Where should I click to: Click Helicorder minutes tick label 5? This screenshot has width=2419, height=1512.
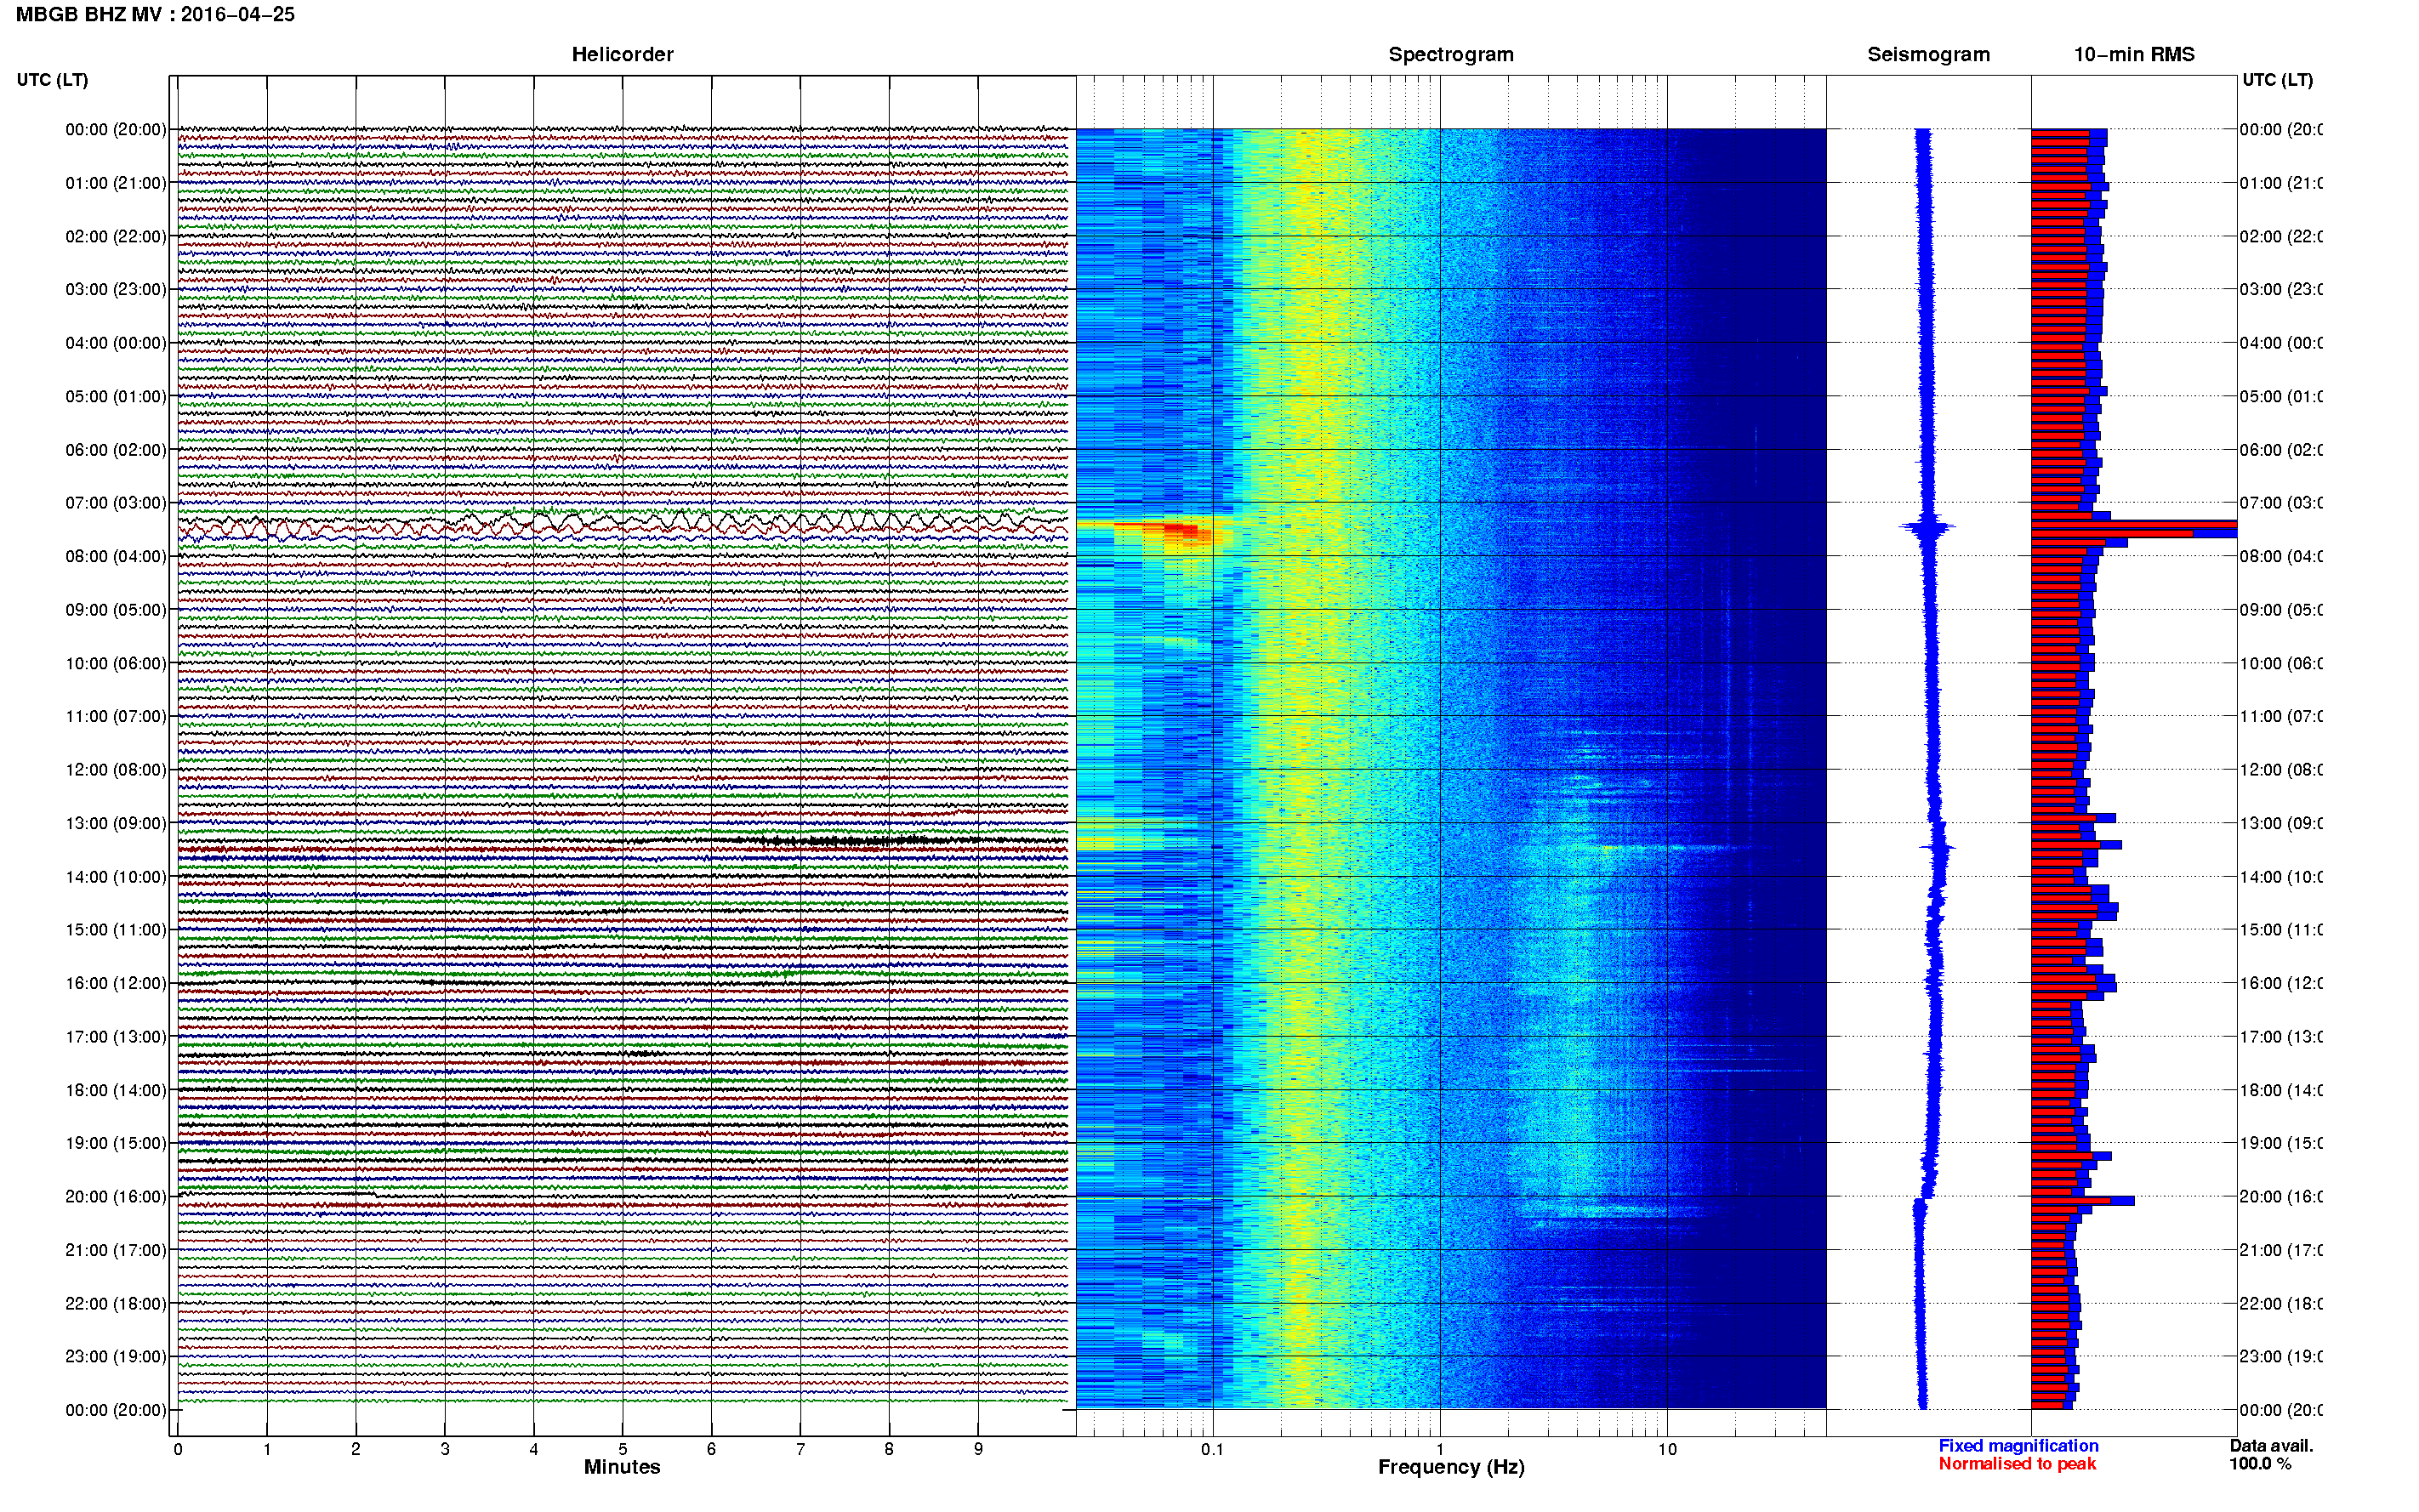click(622, 1448)
